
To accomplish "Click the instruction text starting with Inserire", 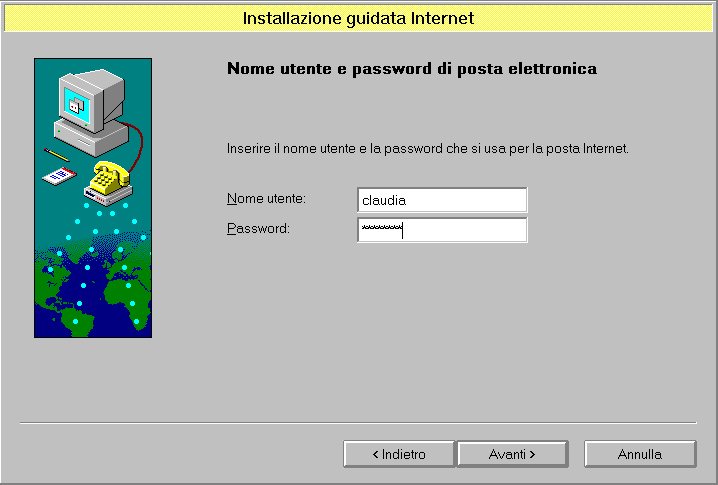I will click(x=427, y=149).
